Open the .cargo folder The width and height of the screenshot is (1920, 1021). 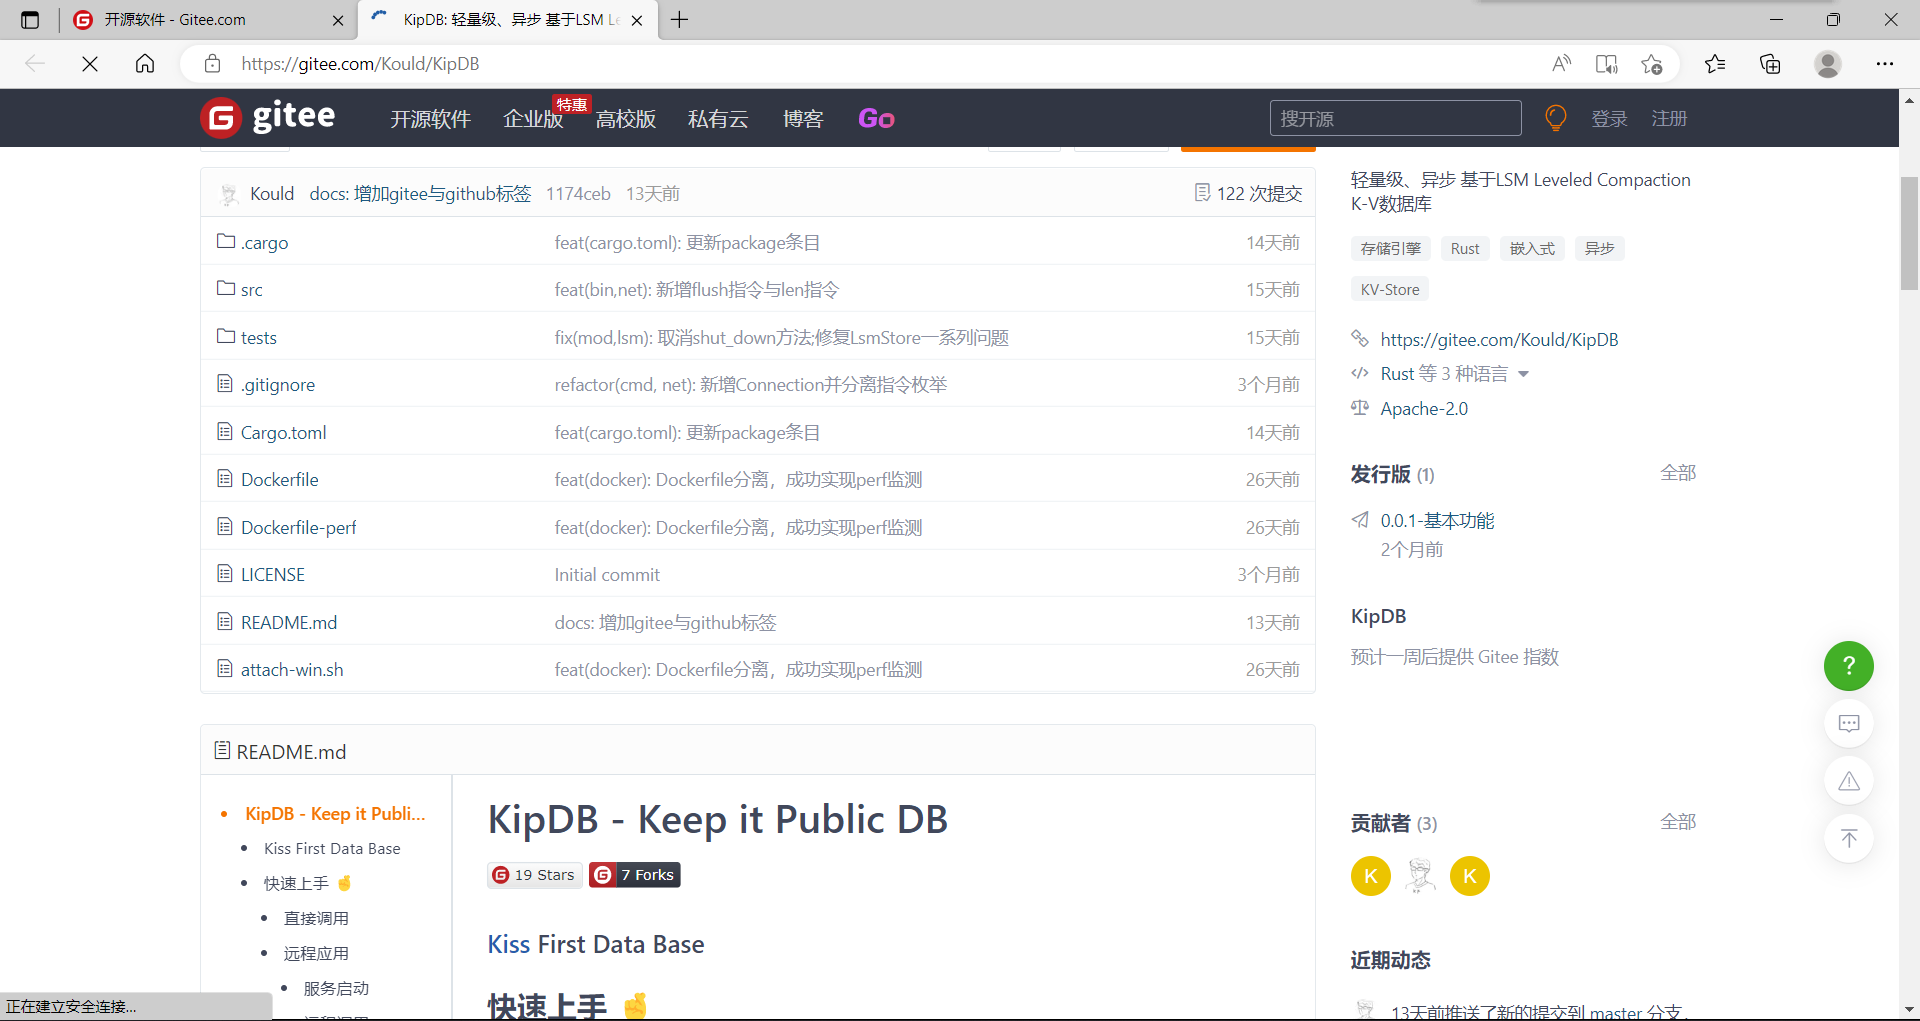264,242
